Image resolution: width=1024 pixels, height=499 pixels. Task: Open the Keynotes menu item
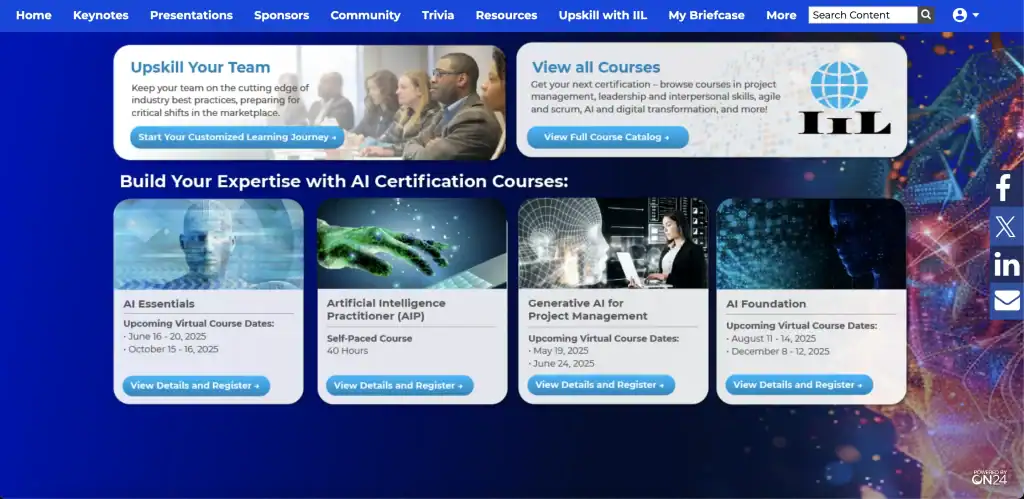pos(101,15)
